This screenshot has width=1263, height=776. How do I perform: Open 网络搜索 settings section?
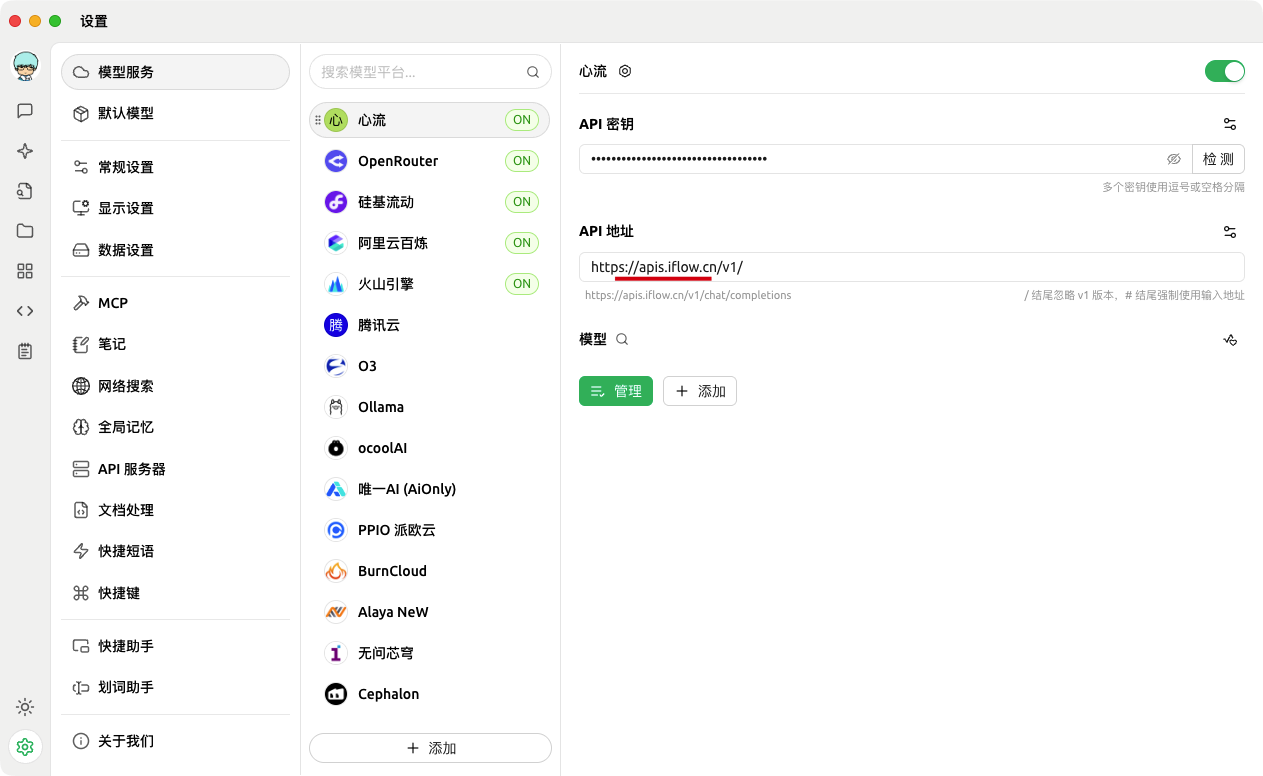[x=175, y=386]
